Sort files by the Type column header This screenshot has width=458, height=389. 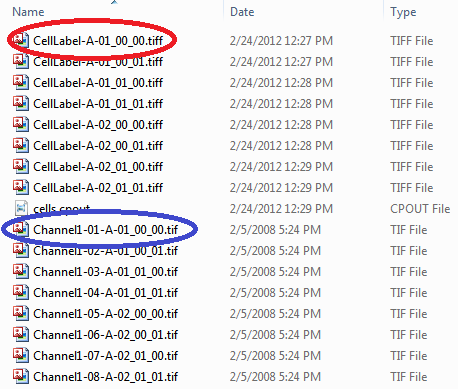point(403,12)
